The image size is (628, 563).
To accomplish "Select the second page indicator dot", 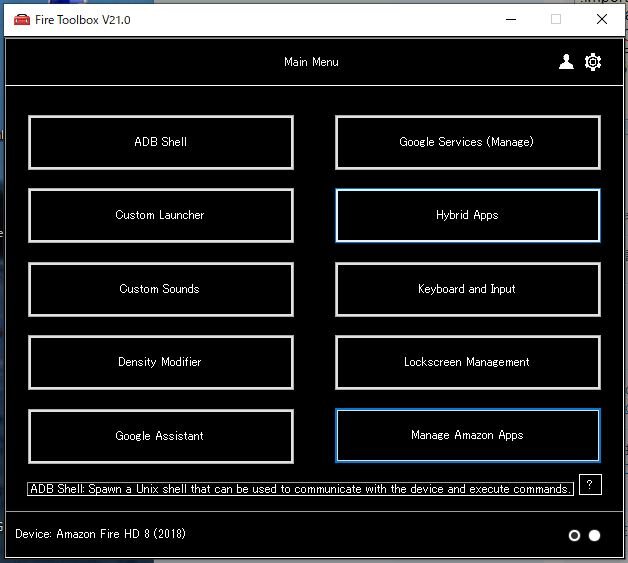I will 594,535.
